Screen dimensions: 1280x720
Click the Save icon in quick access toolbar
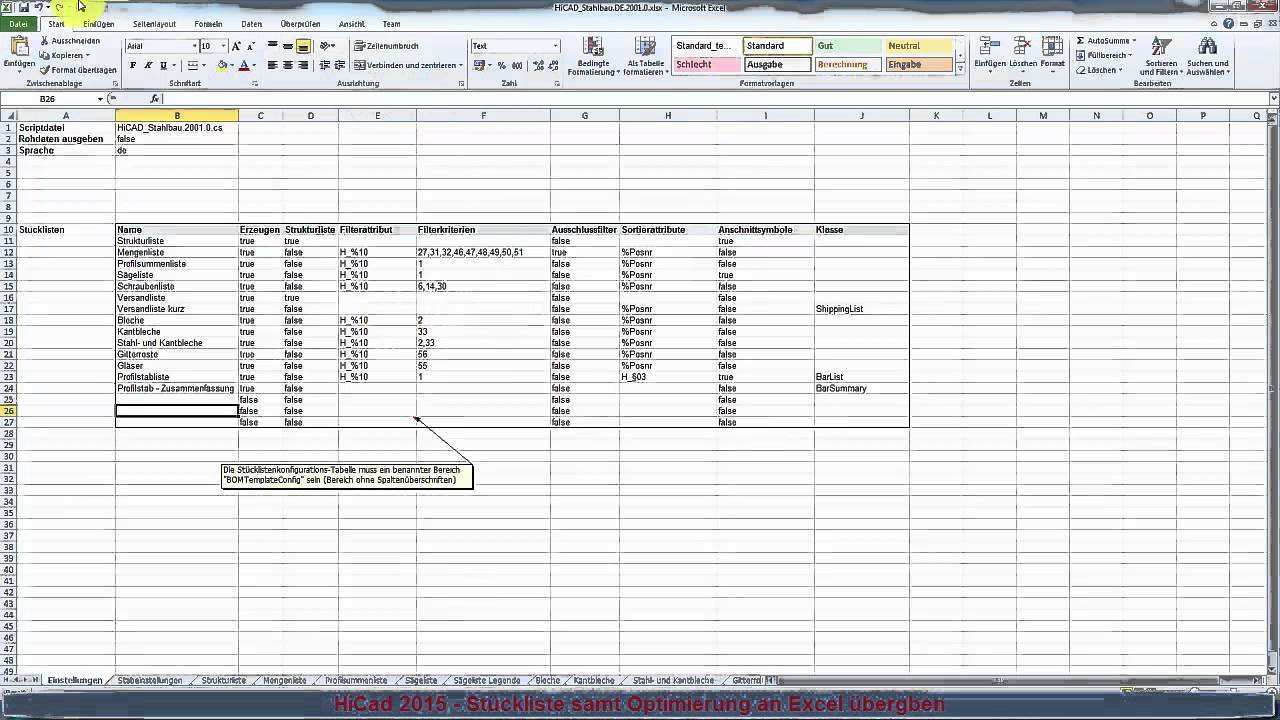coord(23,7)
